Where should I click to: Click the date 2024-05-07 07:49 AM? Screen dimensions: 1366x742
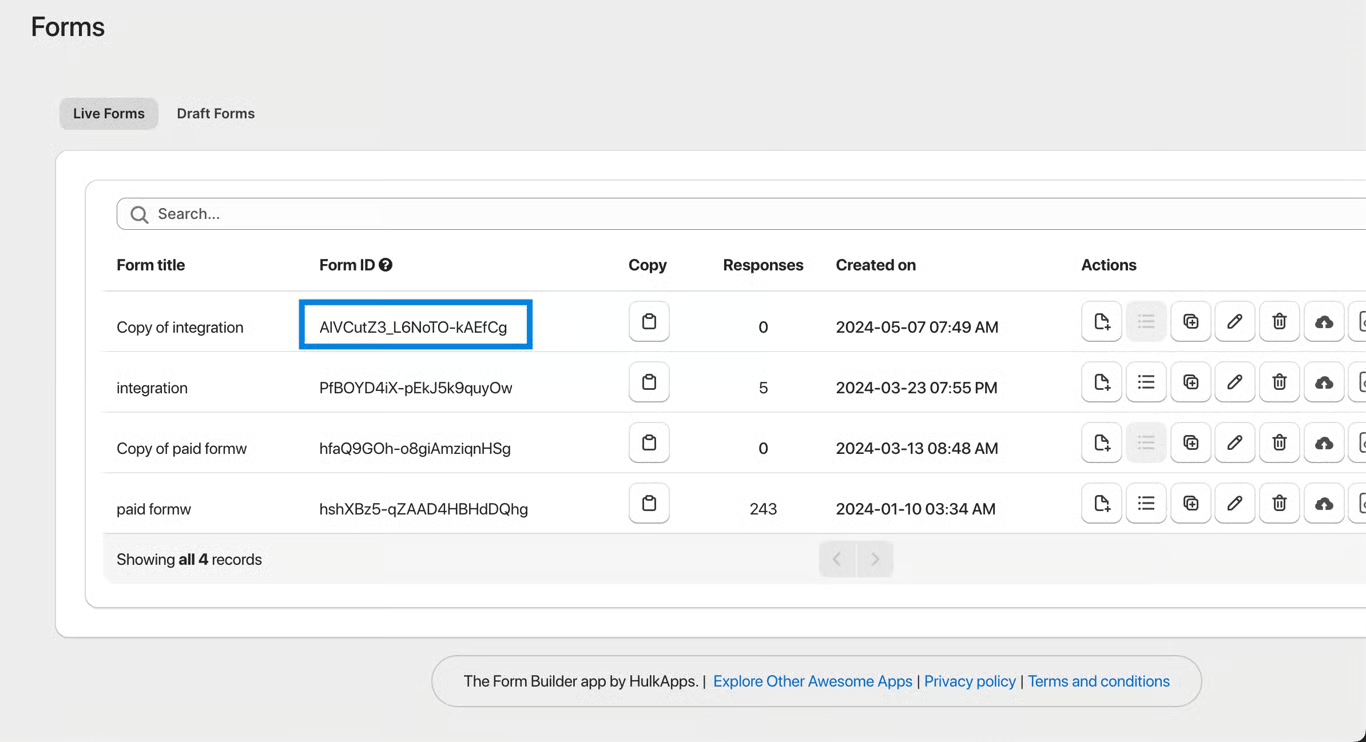click(x=917, y=327)
